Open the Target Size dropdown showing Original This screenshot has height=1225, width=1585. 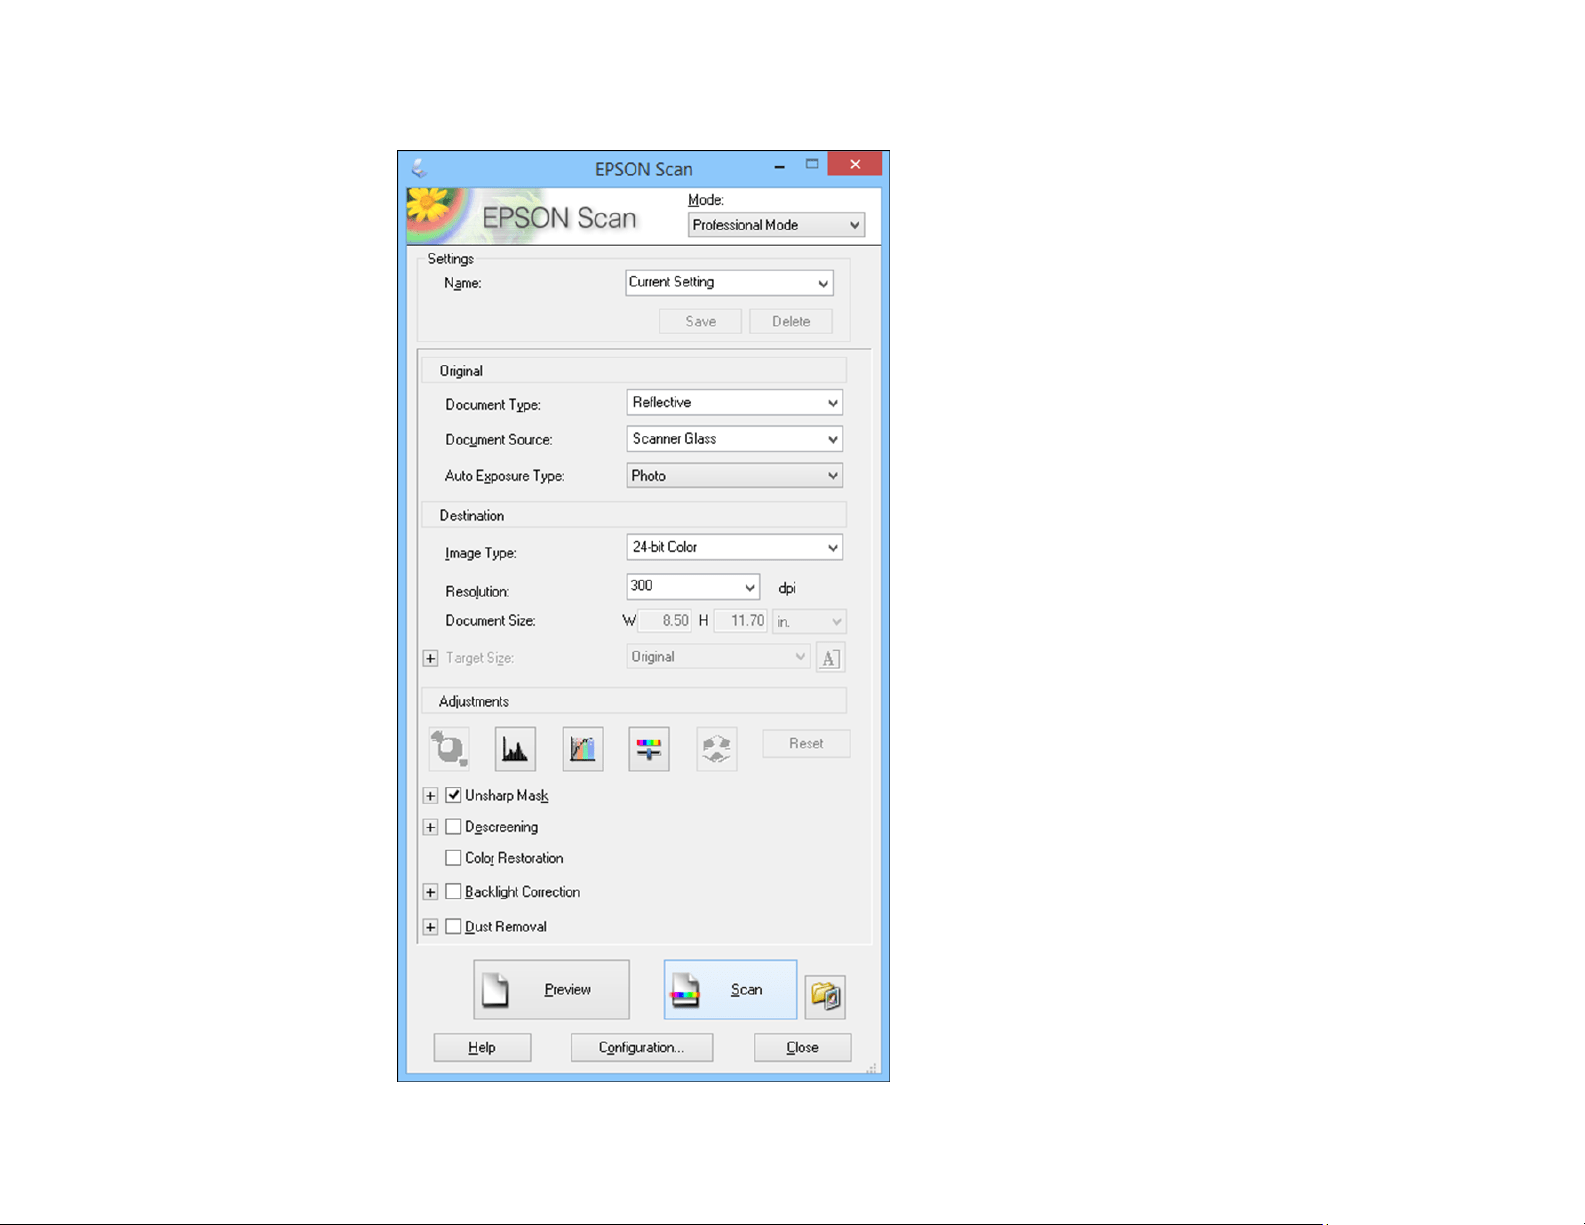(x=718, y=657)
